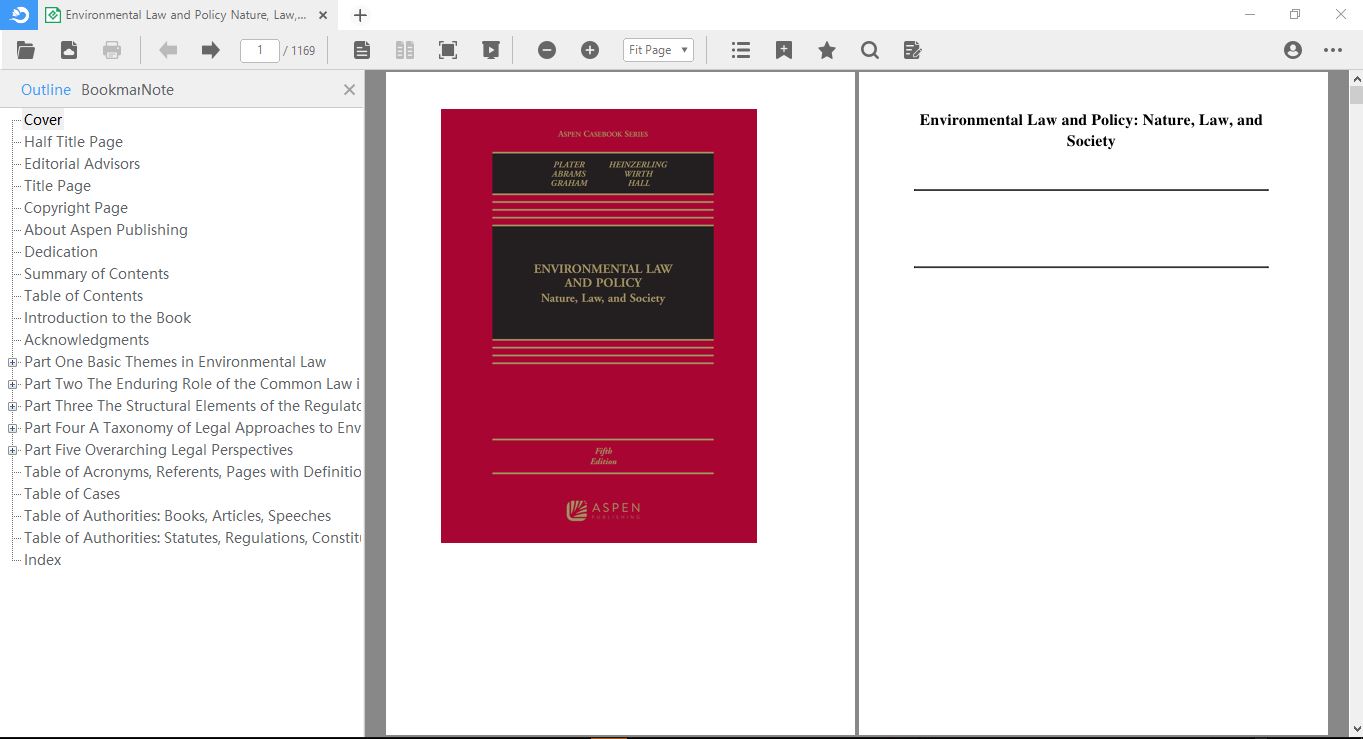The width and height of the screenshot is (1363, 739).
Task: Select Part One Basic Themes in Environmental Law
Action: pos(175,362)
